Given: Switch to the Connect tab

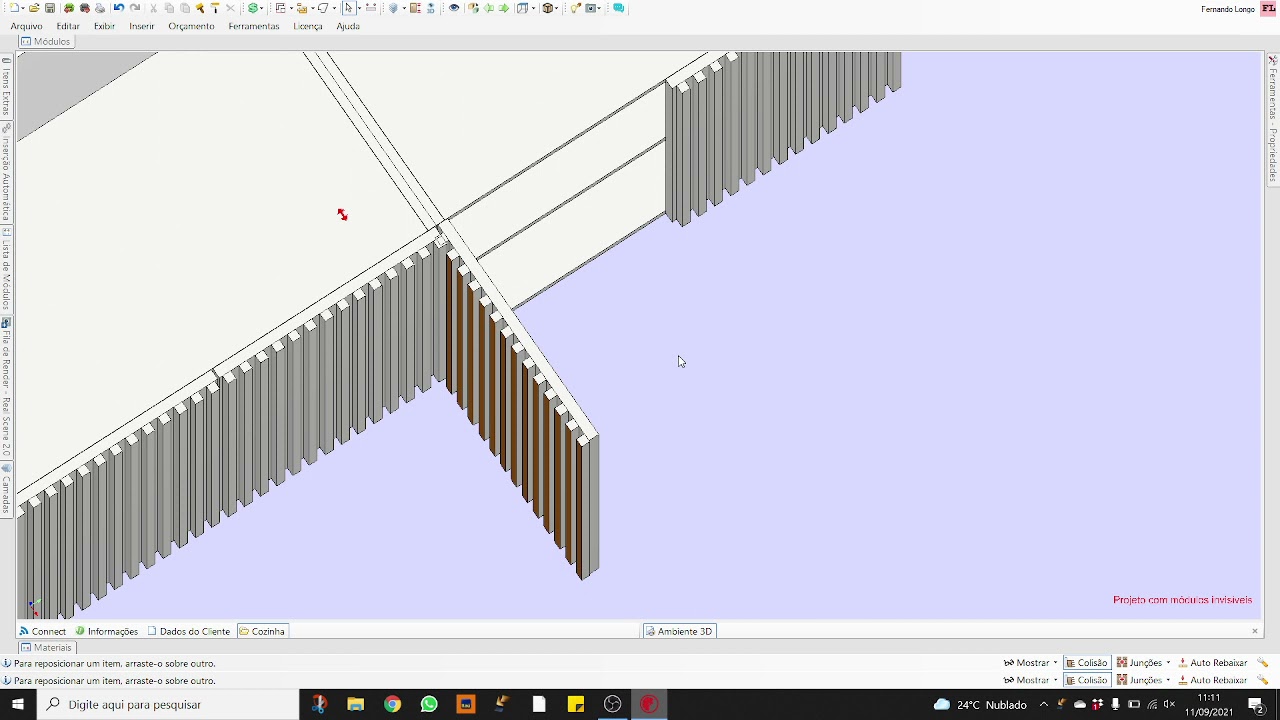Looking at the screenshot, I should click(42, 631).
